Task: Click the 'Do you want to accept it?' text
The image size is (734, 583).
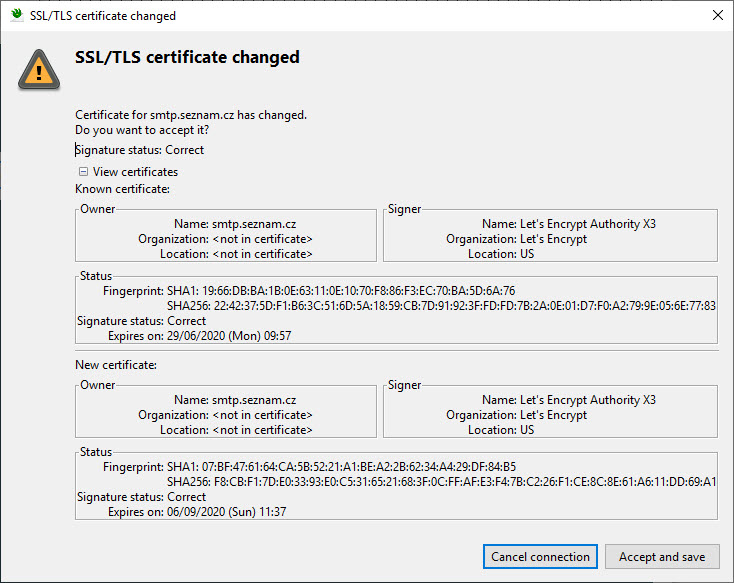Action: point(142,130)
